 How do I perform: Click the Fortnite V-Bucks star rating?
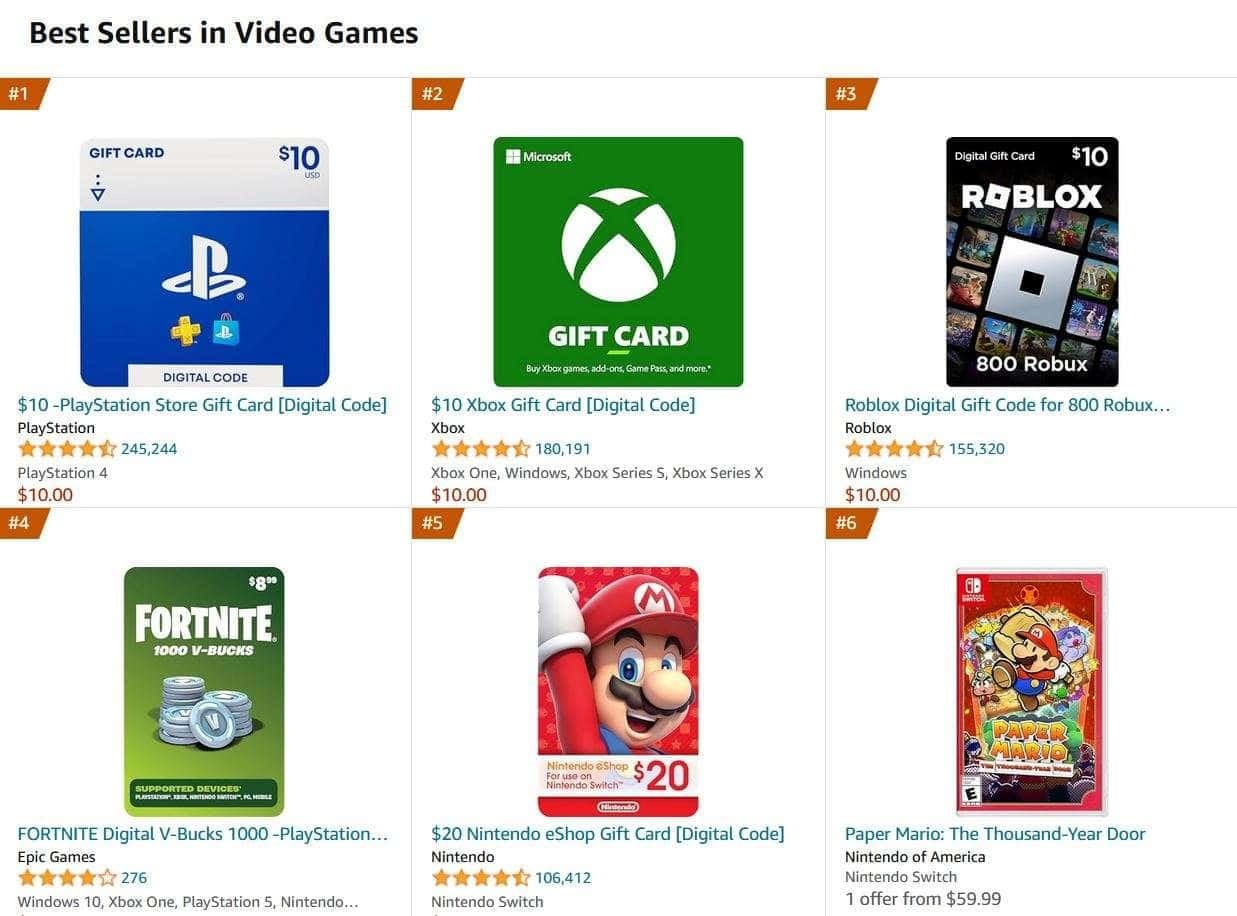click(x=67, y=878)
